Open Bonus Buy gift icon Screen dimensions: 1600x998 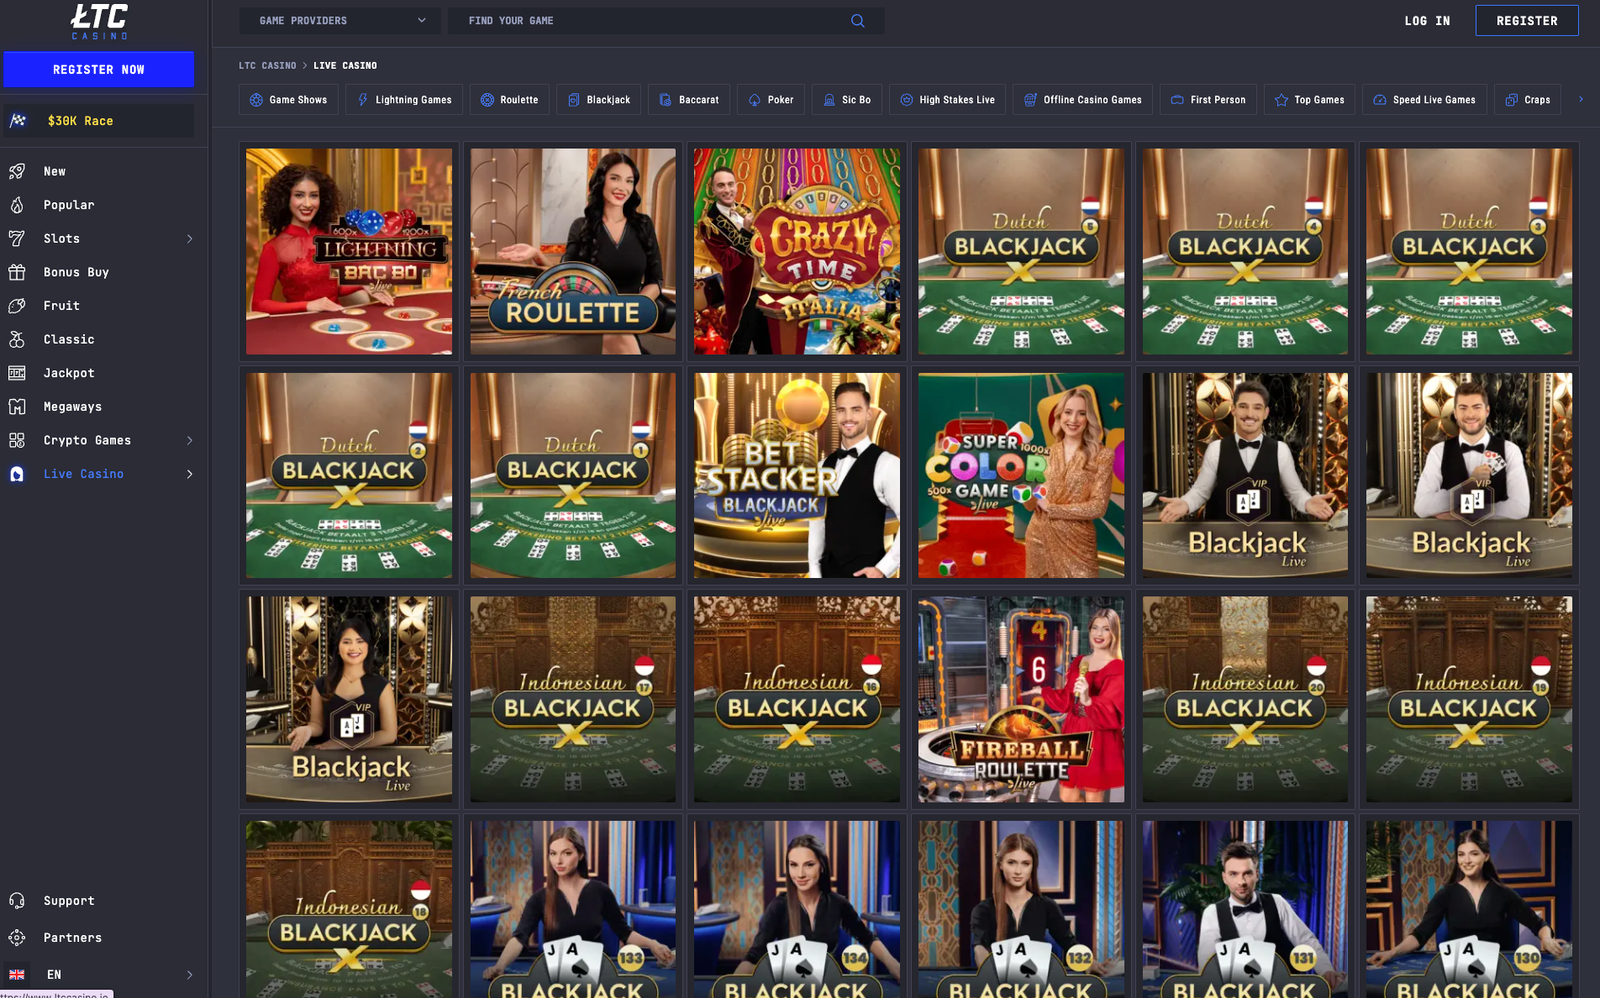coord(17,272)
